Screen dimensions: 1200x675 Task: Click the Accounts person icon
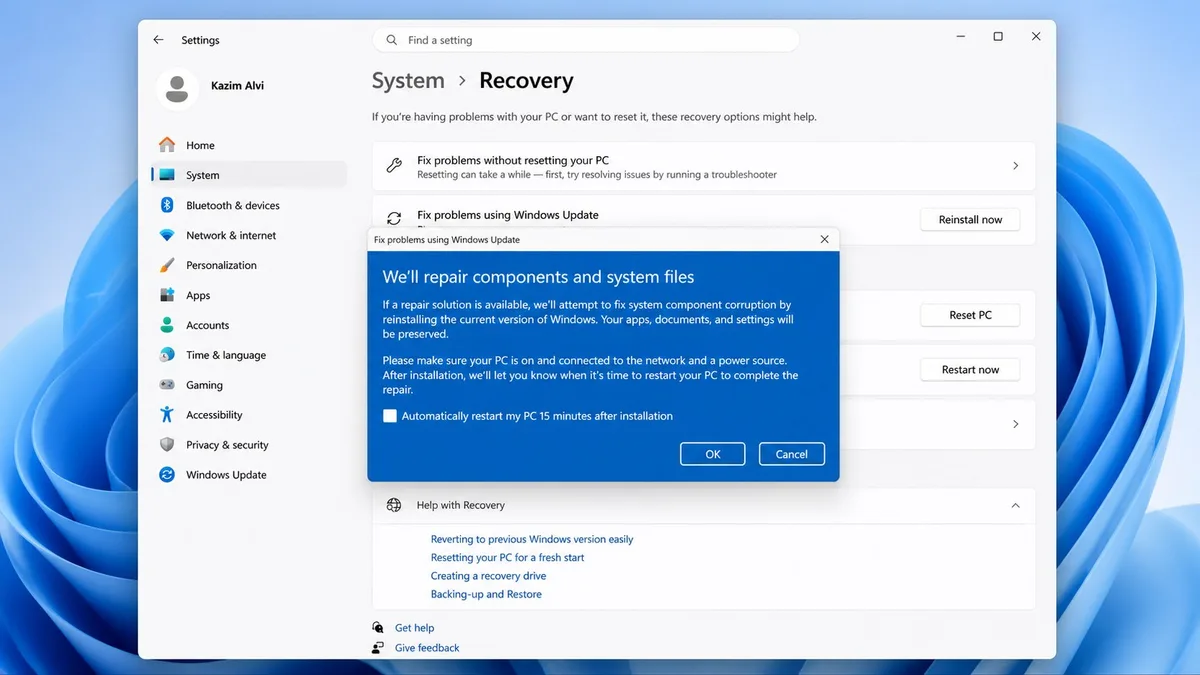(x=167, y=325)
